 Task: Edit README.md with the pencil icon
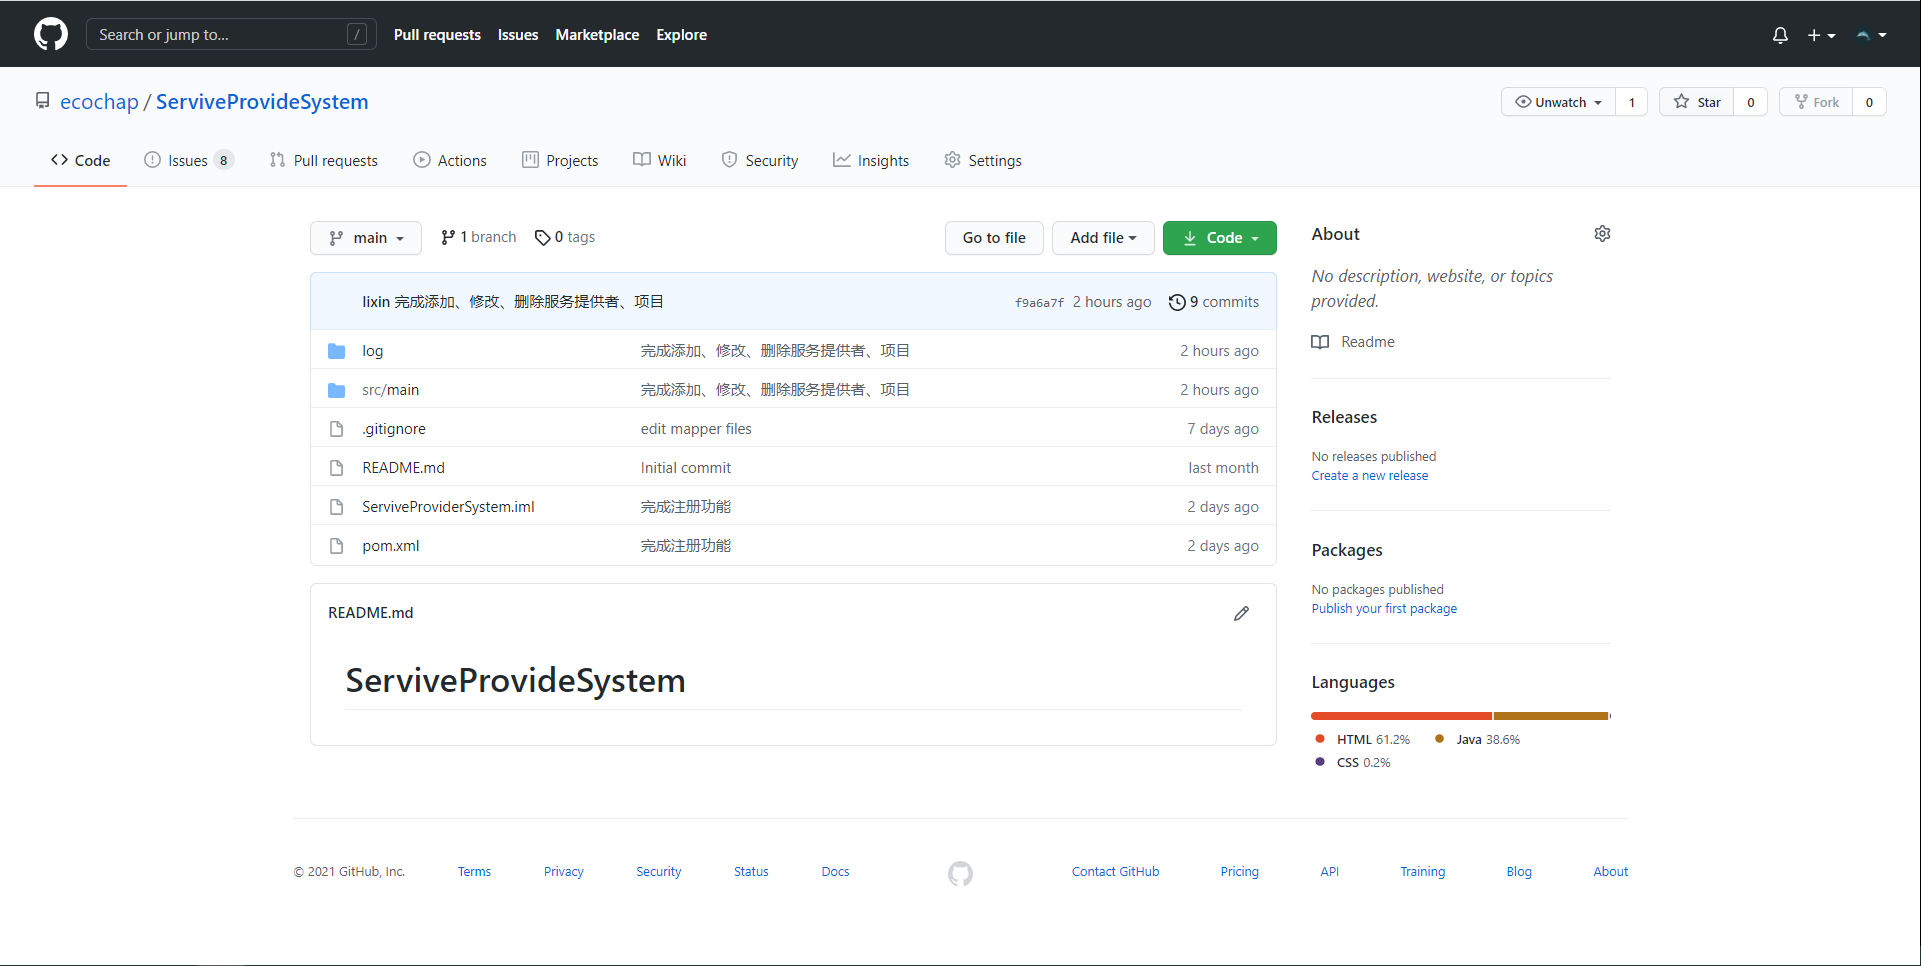(1241, 613)
